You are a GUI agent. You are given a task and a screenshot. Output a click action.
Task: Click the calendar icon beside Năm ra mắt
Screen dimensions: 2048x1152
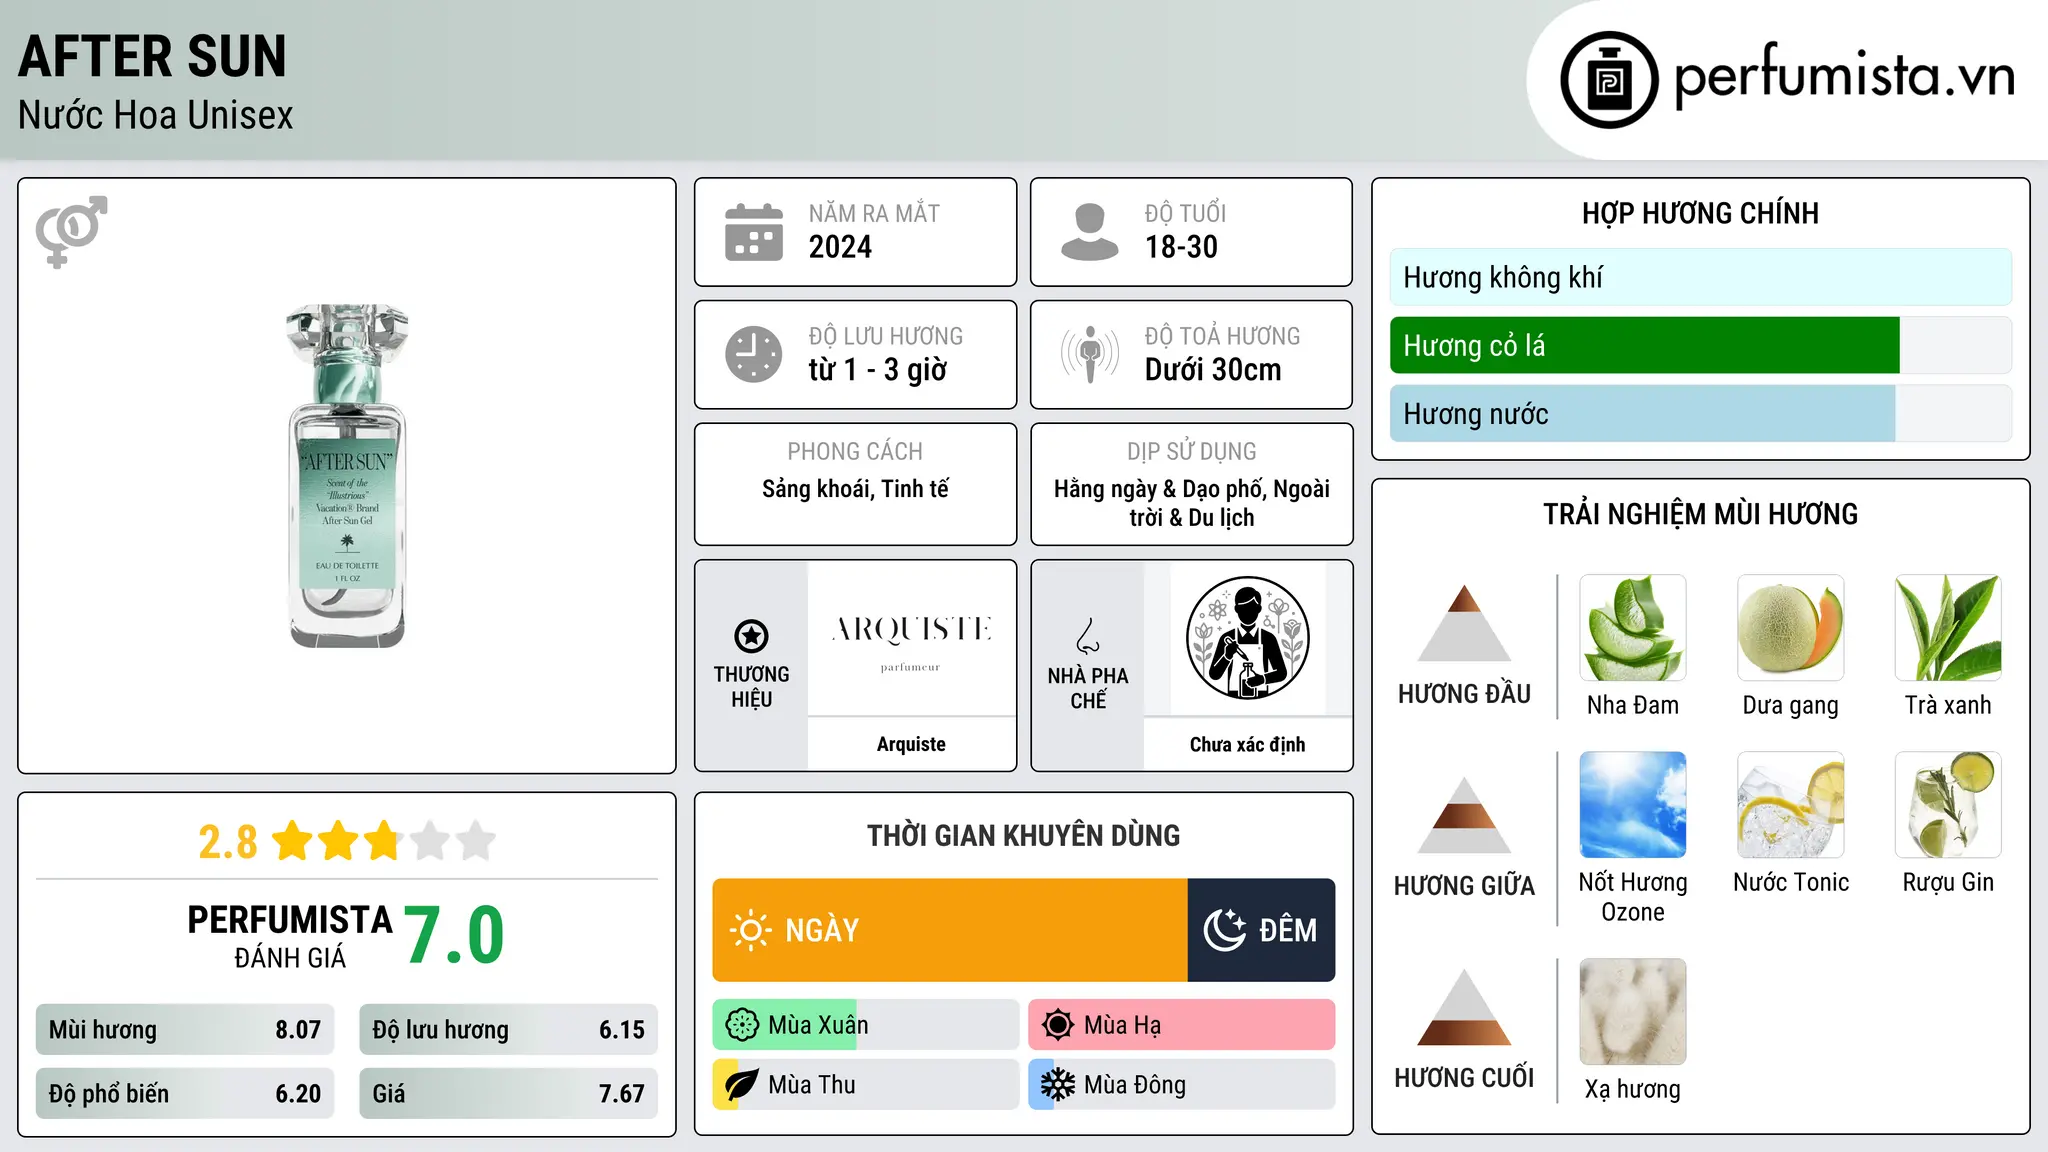754,232
